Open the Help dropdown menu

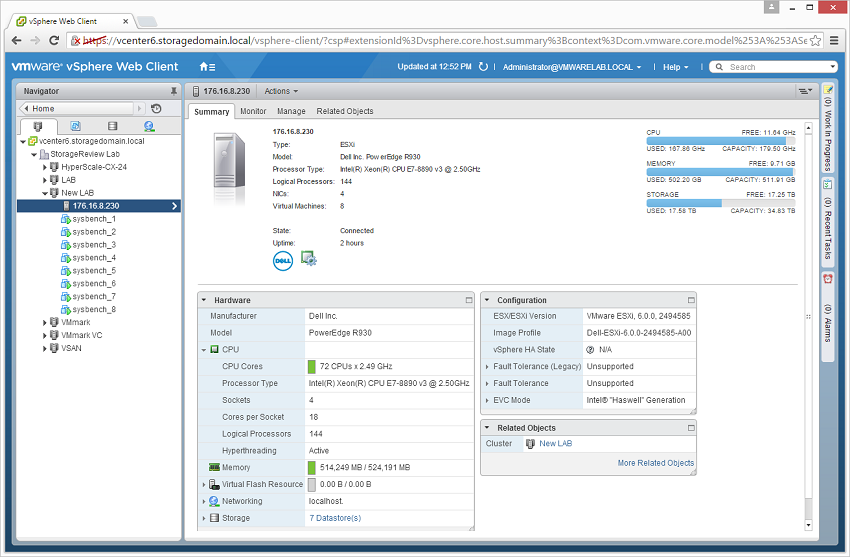pyautogui.click(x=675, y=67)
